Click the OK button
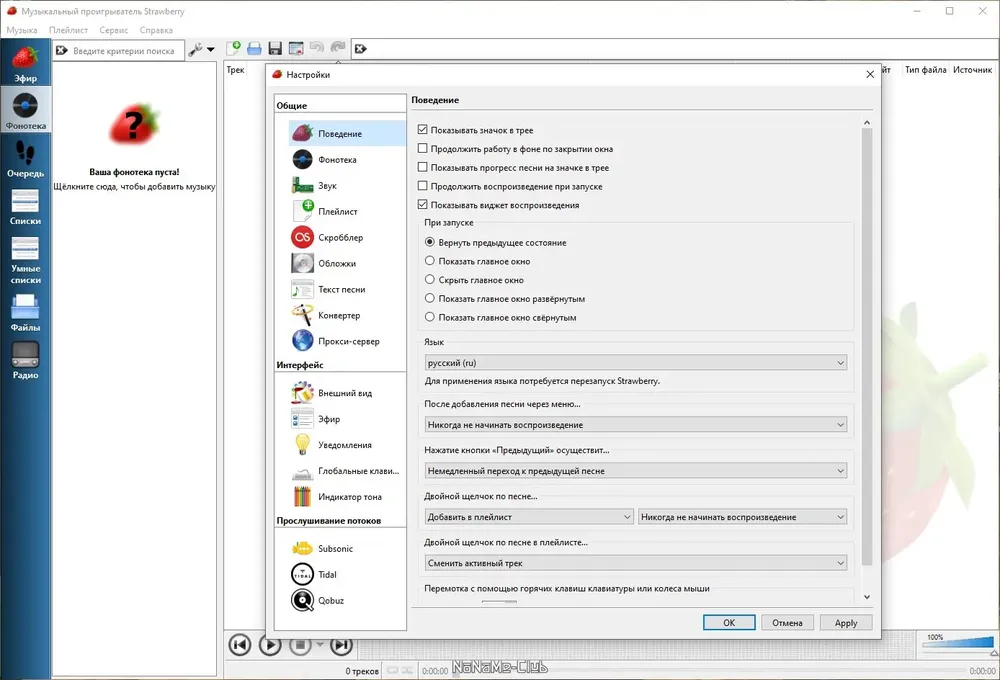 [x=729, y=623]
